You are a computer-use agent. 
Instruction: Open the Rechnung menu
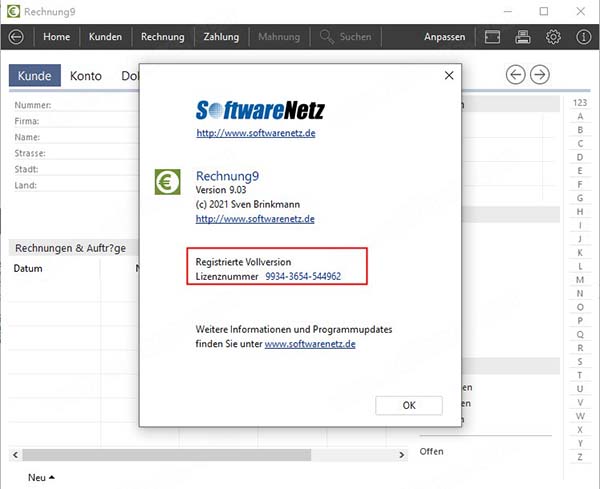click(x=163, y=37)
